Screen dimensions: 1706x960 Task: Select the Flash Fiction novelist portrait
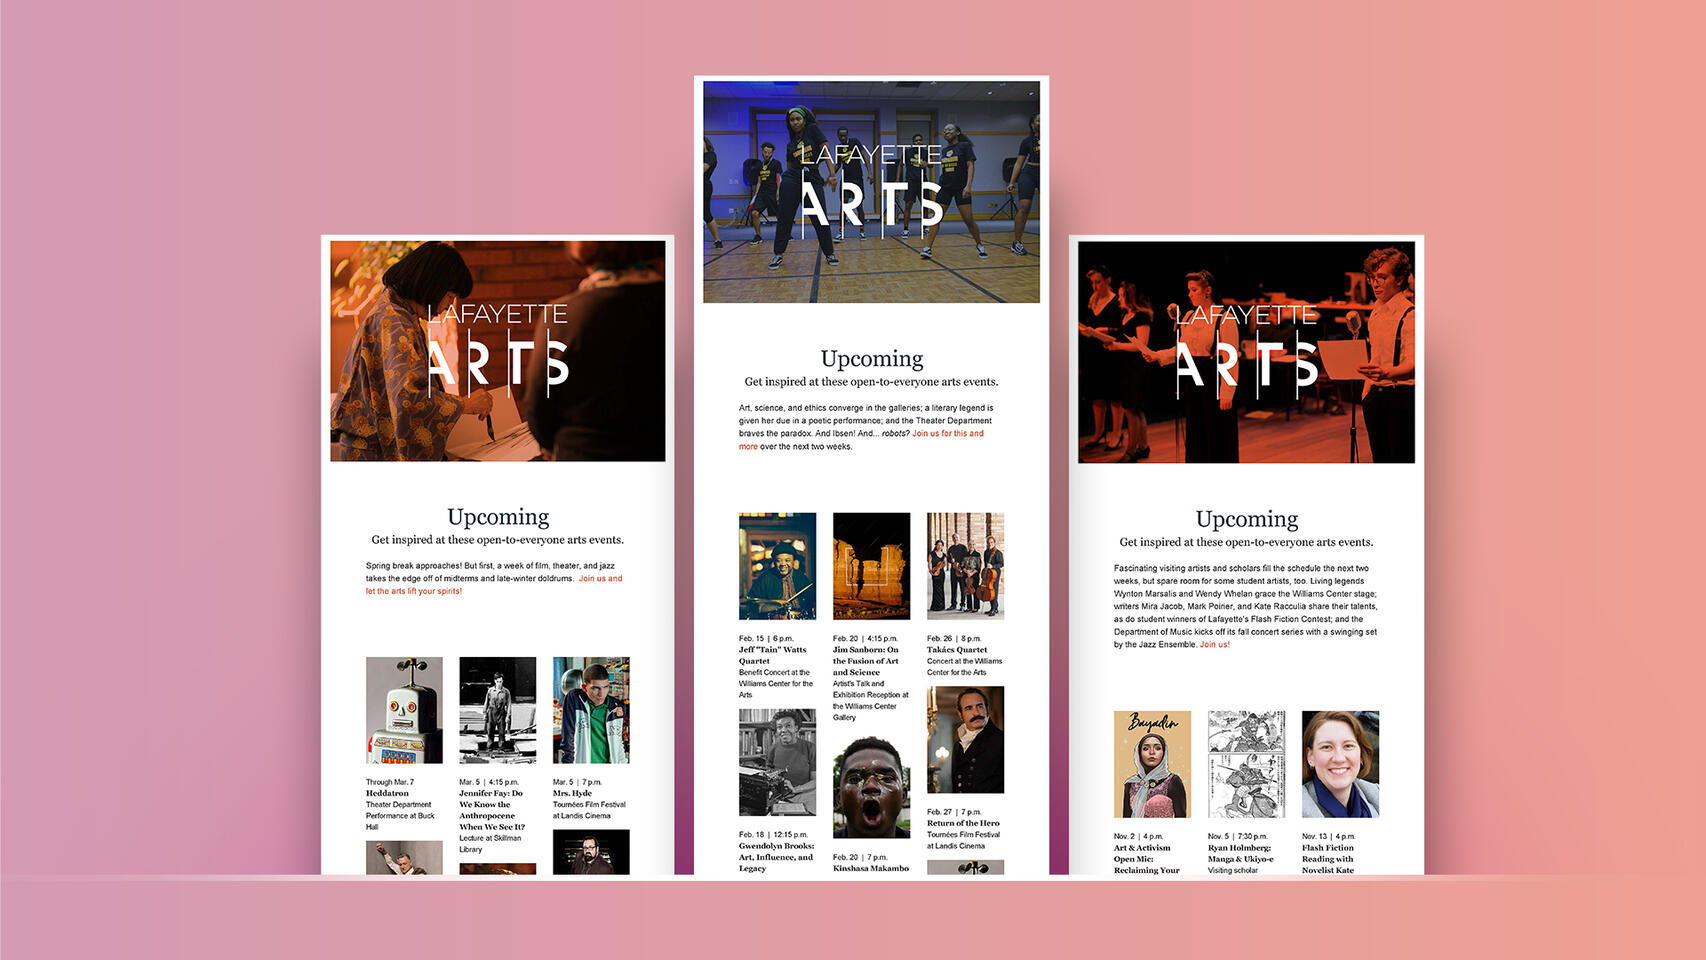coord(1340,764)
